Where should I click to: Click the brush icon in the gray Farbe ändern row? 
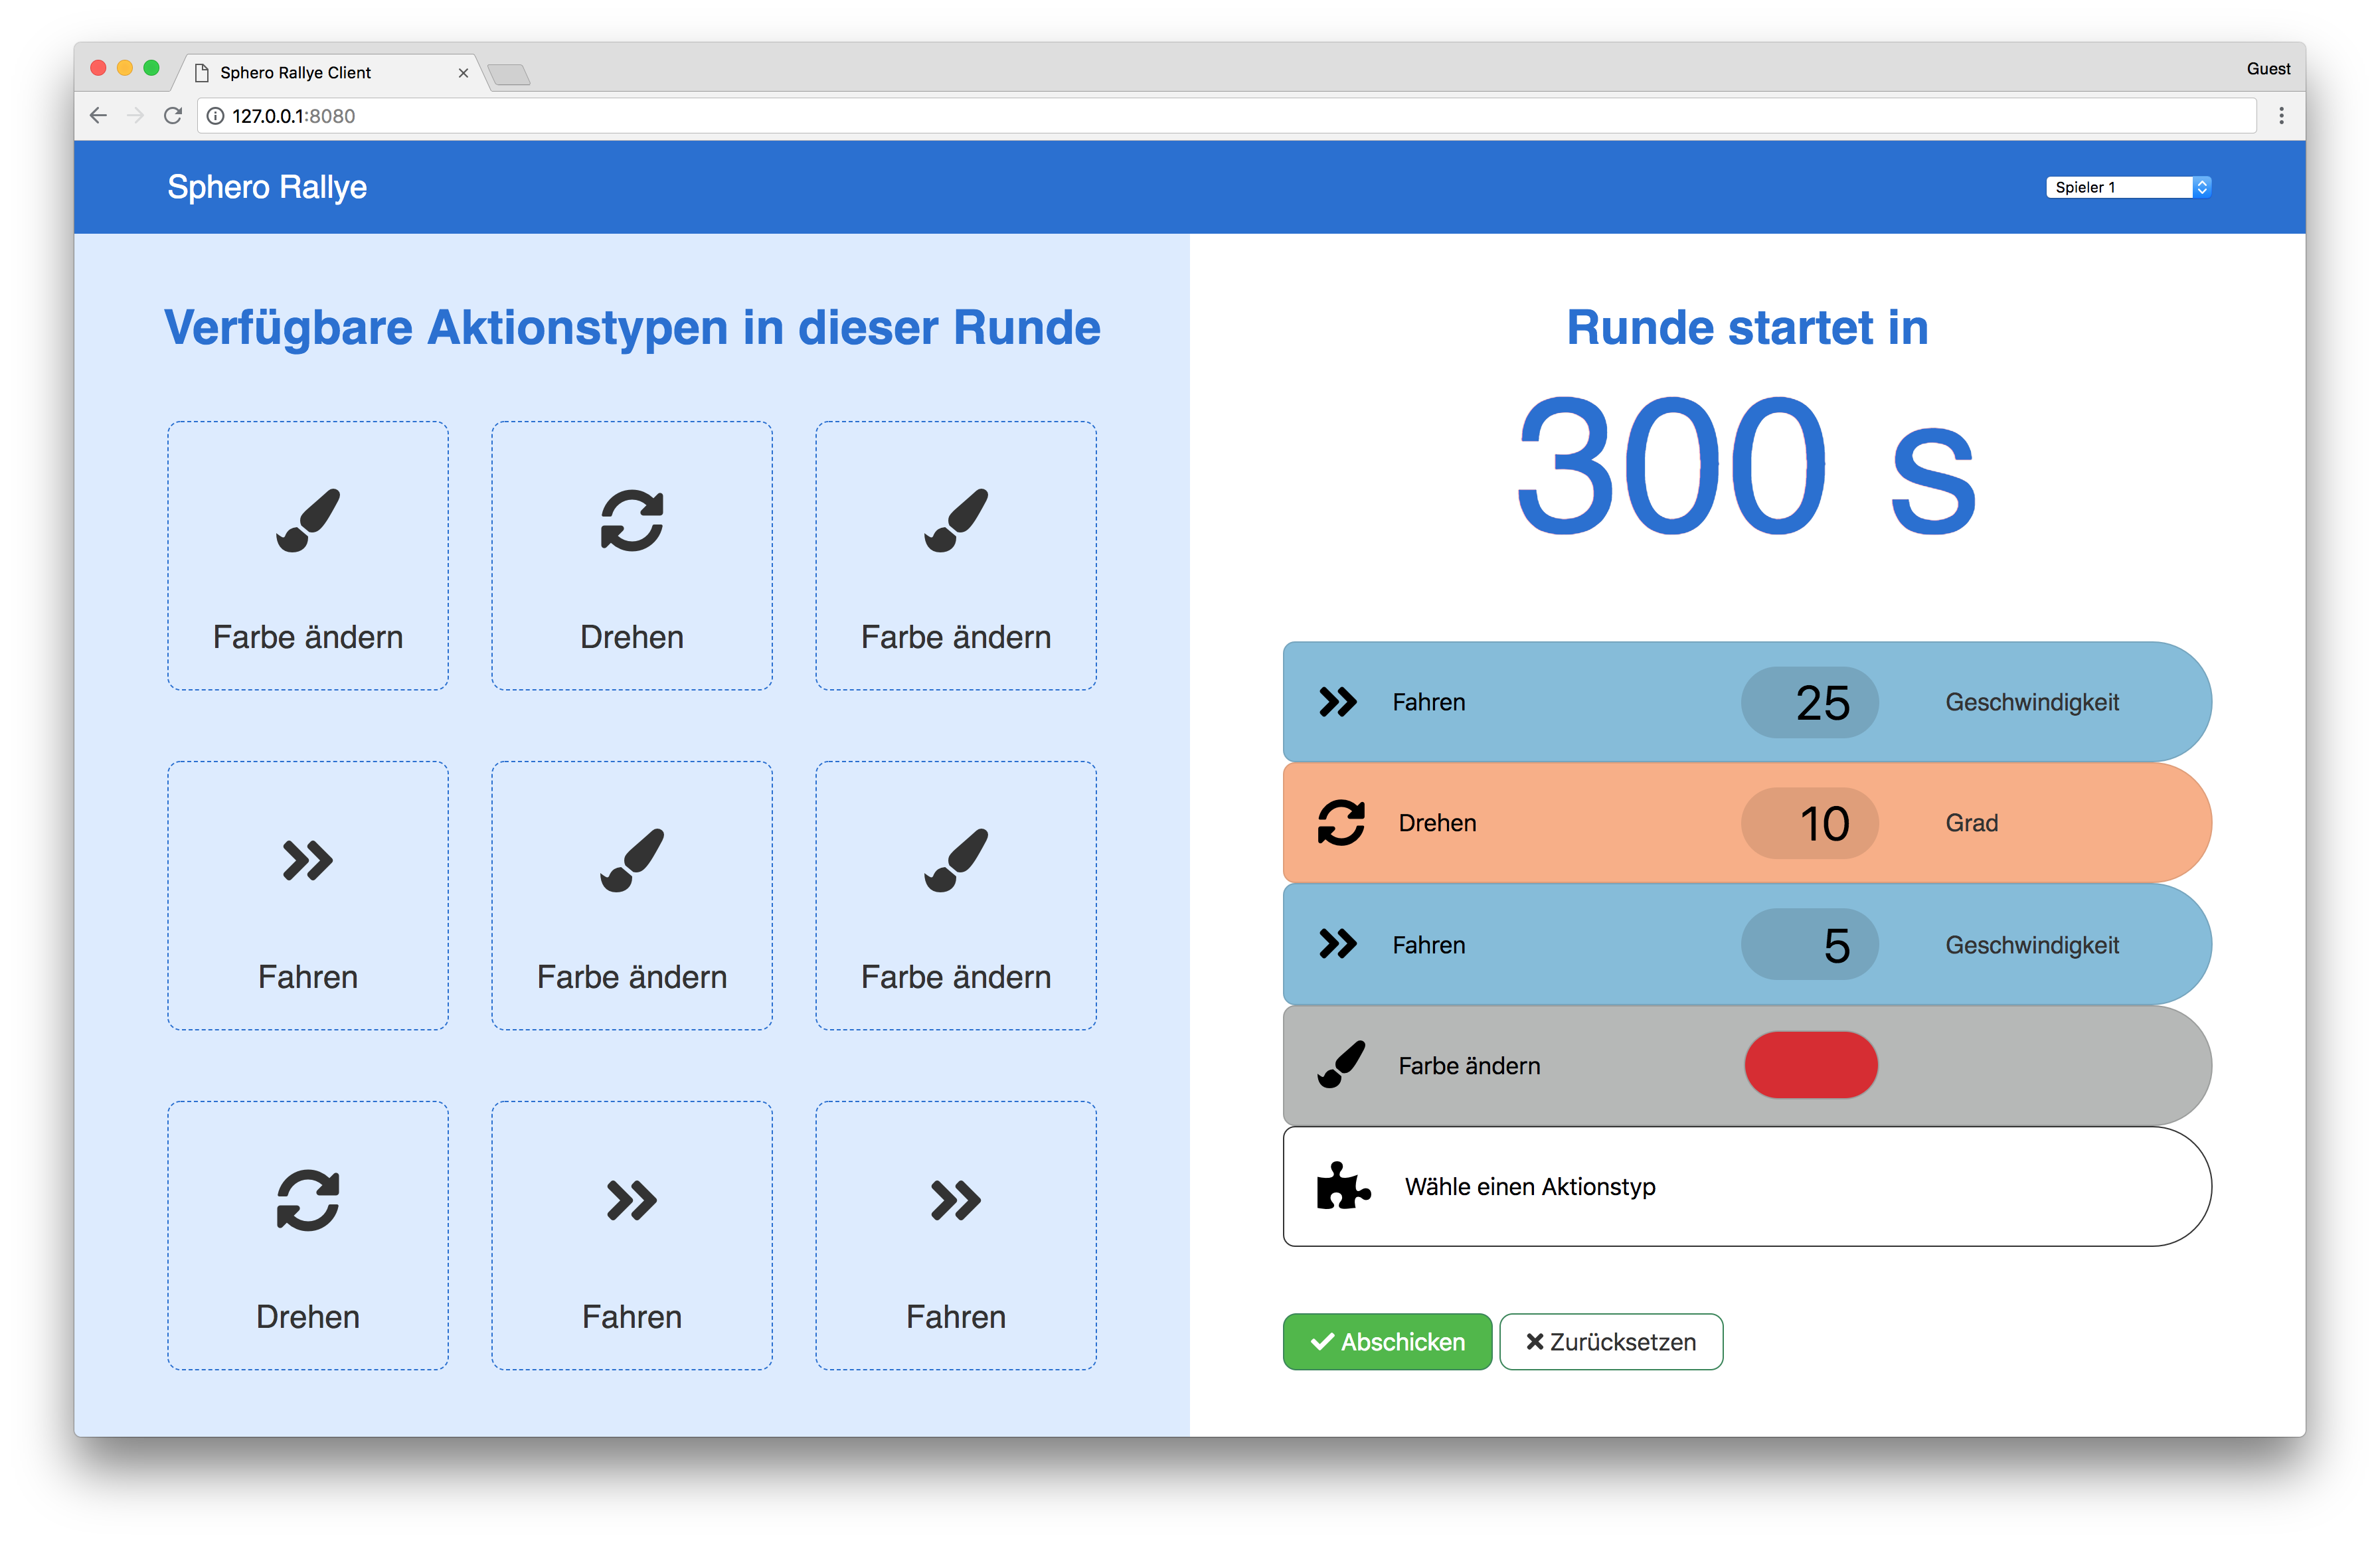[1341, 1065]
